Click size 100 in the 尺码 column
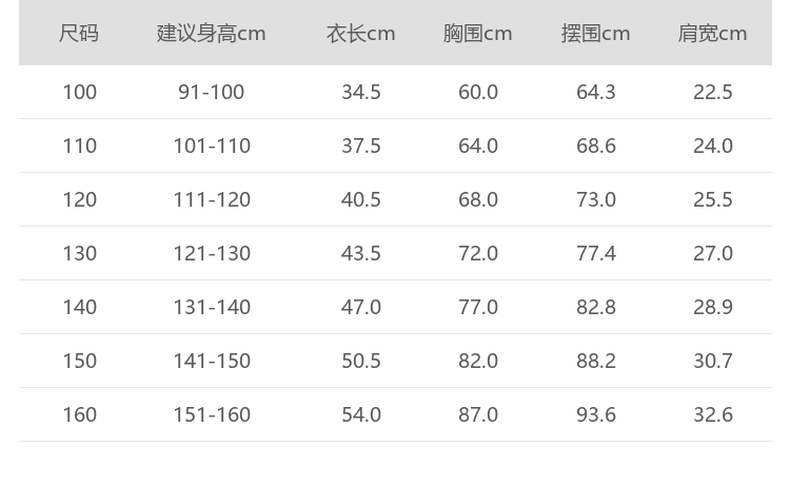This screenshot has width=790, height=485. coord(79,92)
